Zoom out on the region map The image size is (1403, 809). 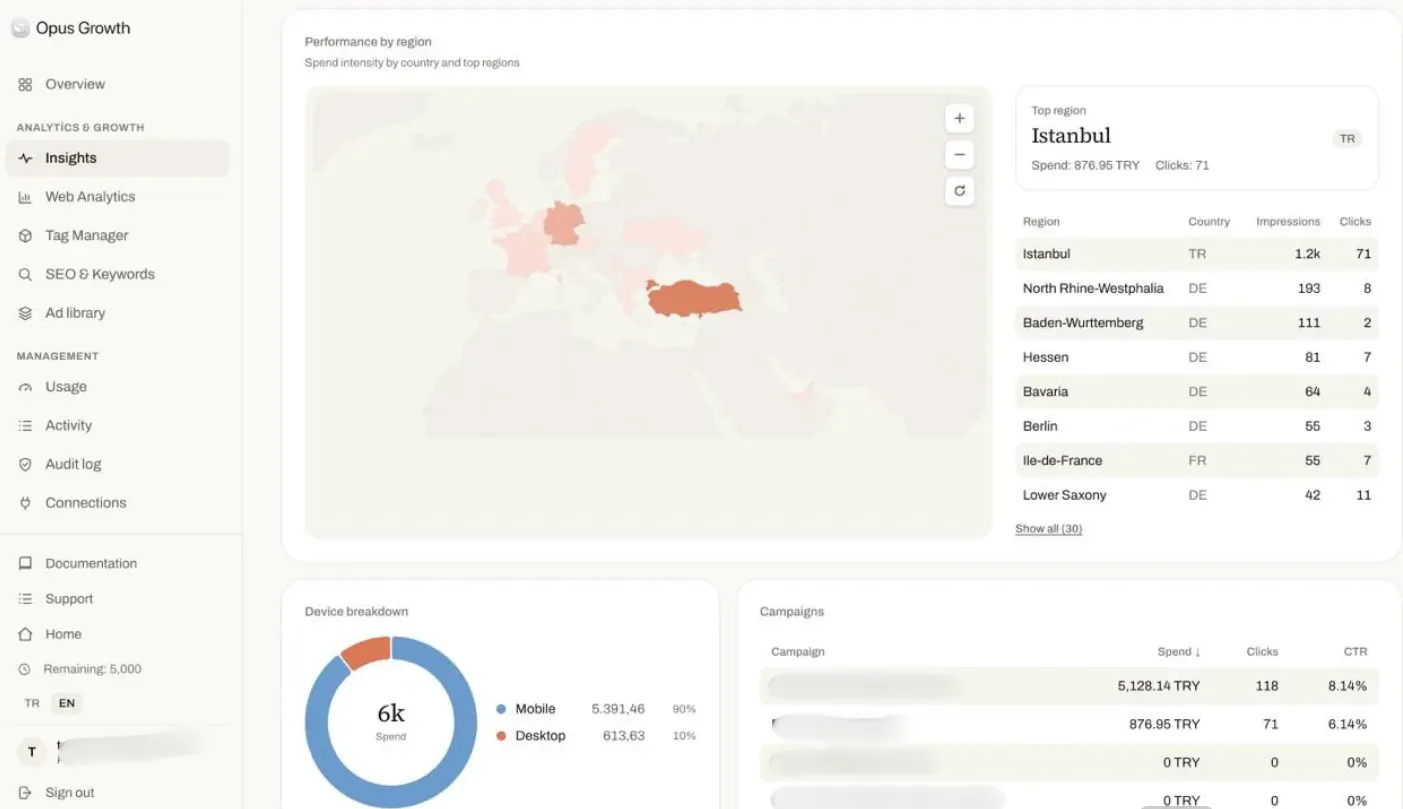pos(959,155)
